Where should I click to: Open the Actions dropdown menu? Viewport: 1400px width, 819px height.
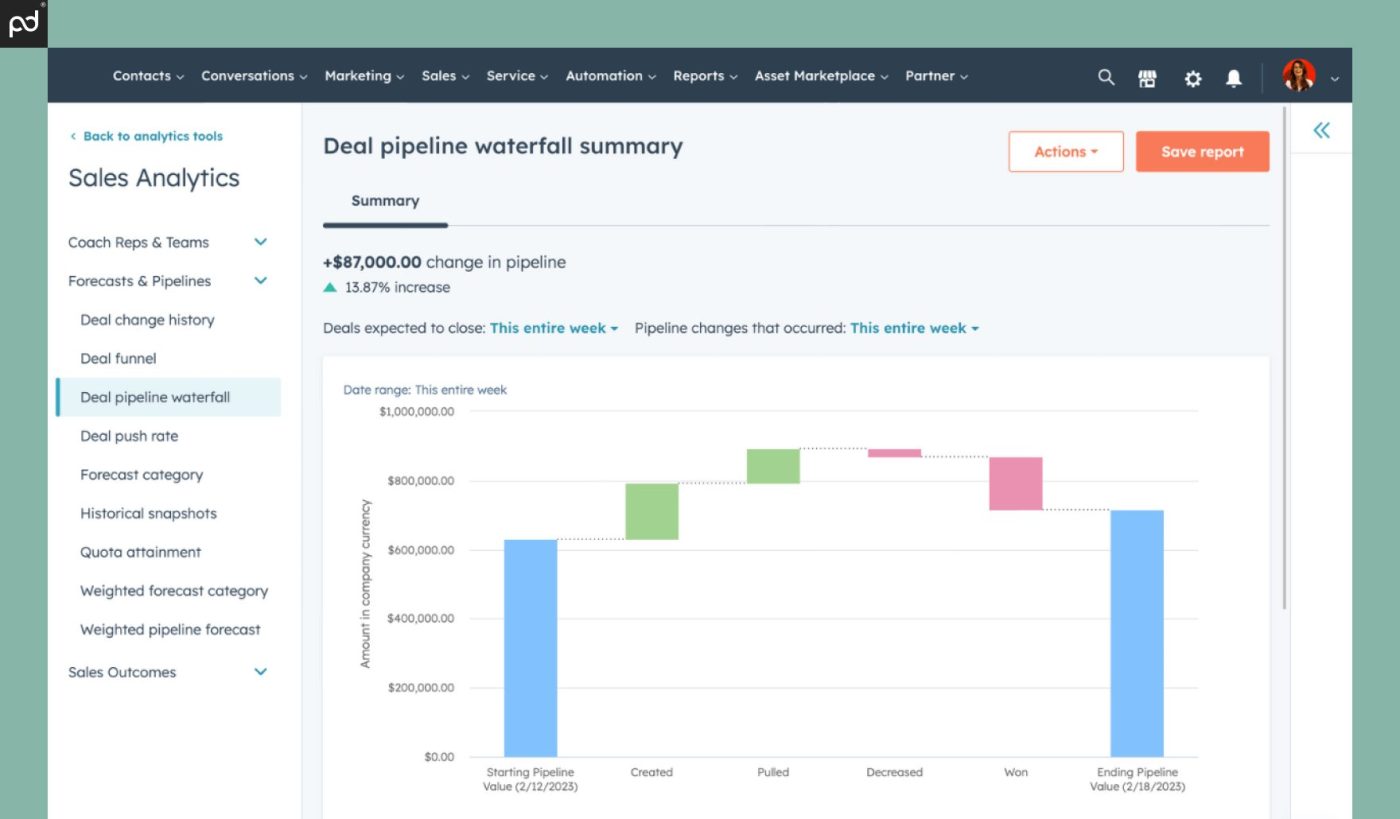pos(1066,151)
